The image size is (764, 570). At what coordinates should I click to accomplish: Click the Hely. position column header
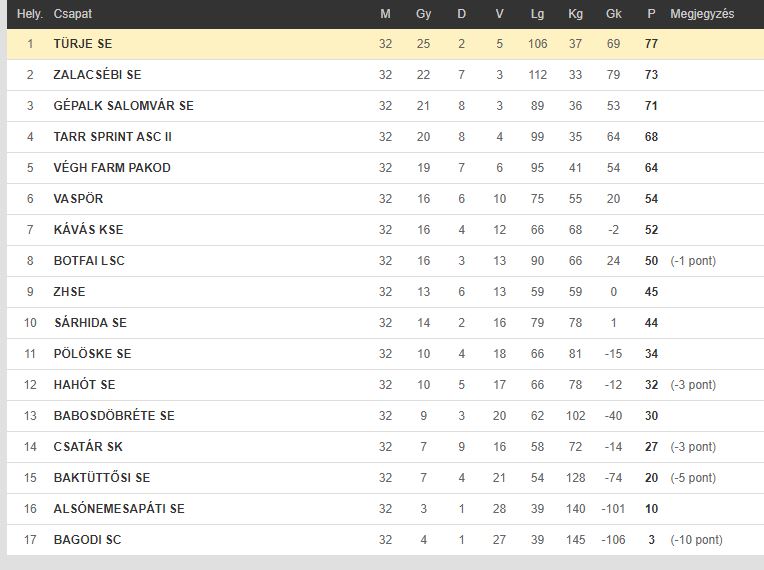[x=30, y=14]
